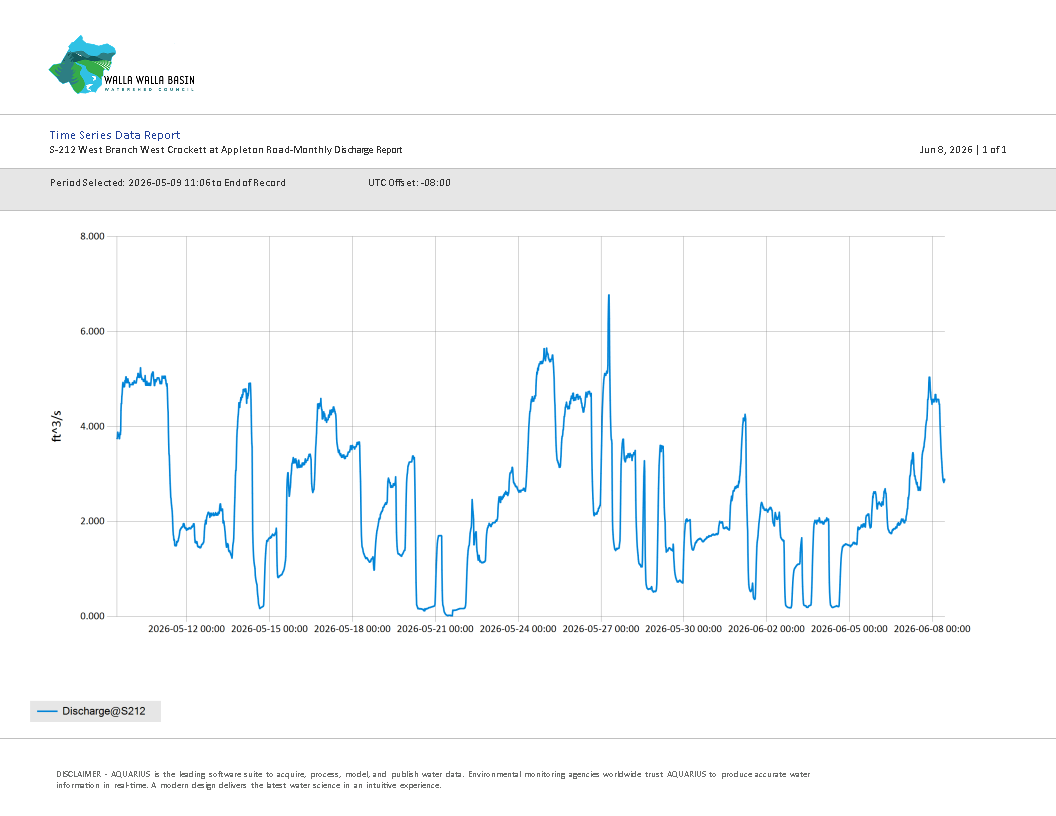Click the ft^3/s axis unit label
This screenshot has width=1056, height=816.
pos(57,426)
